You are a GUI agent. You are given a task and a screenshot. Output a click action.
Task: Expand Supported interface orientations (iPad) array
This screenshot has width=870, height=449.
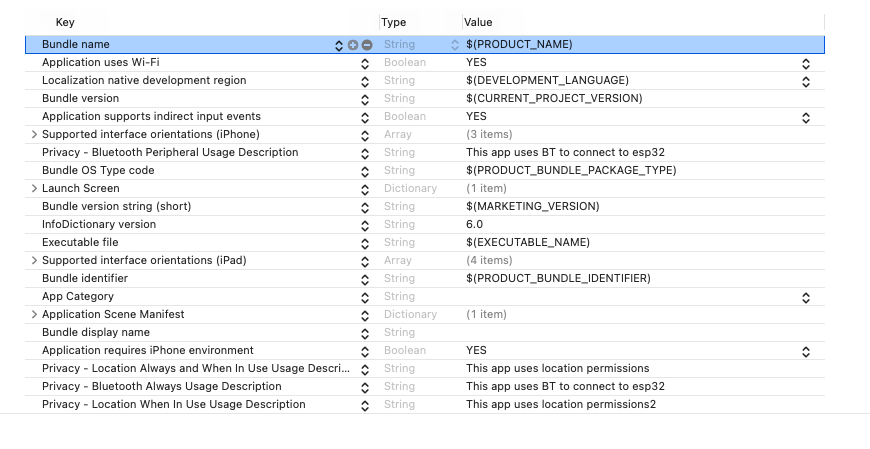click(x=34, y=260)
